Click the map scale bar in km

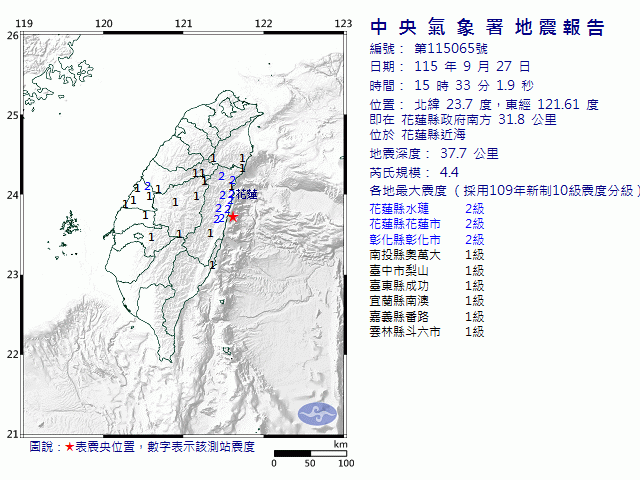310,453
